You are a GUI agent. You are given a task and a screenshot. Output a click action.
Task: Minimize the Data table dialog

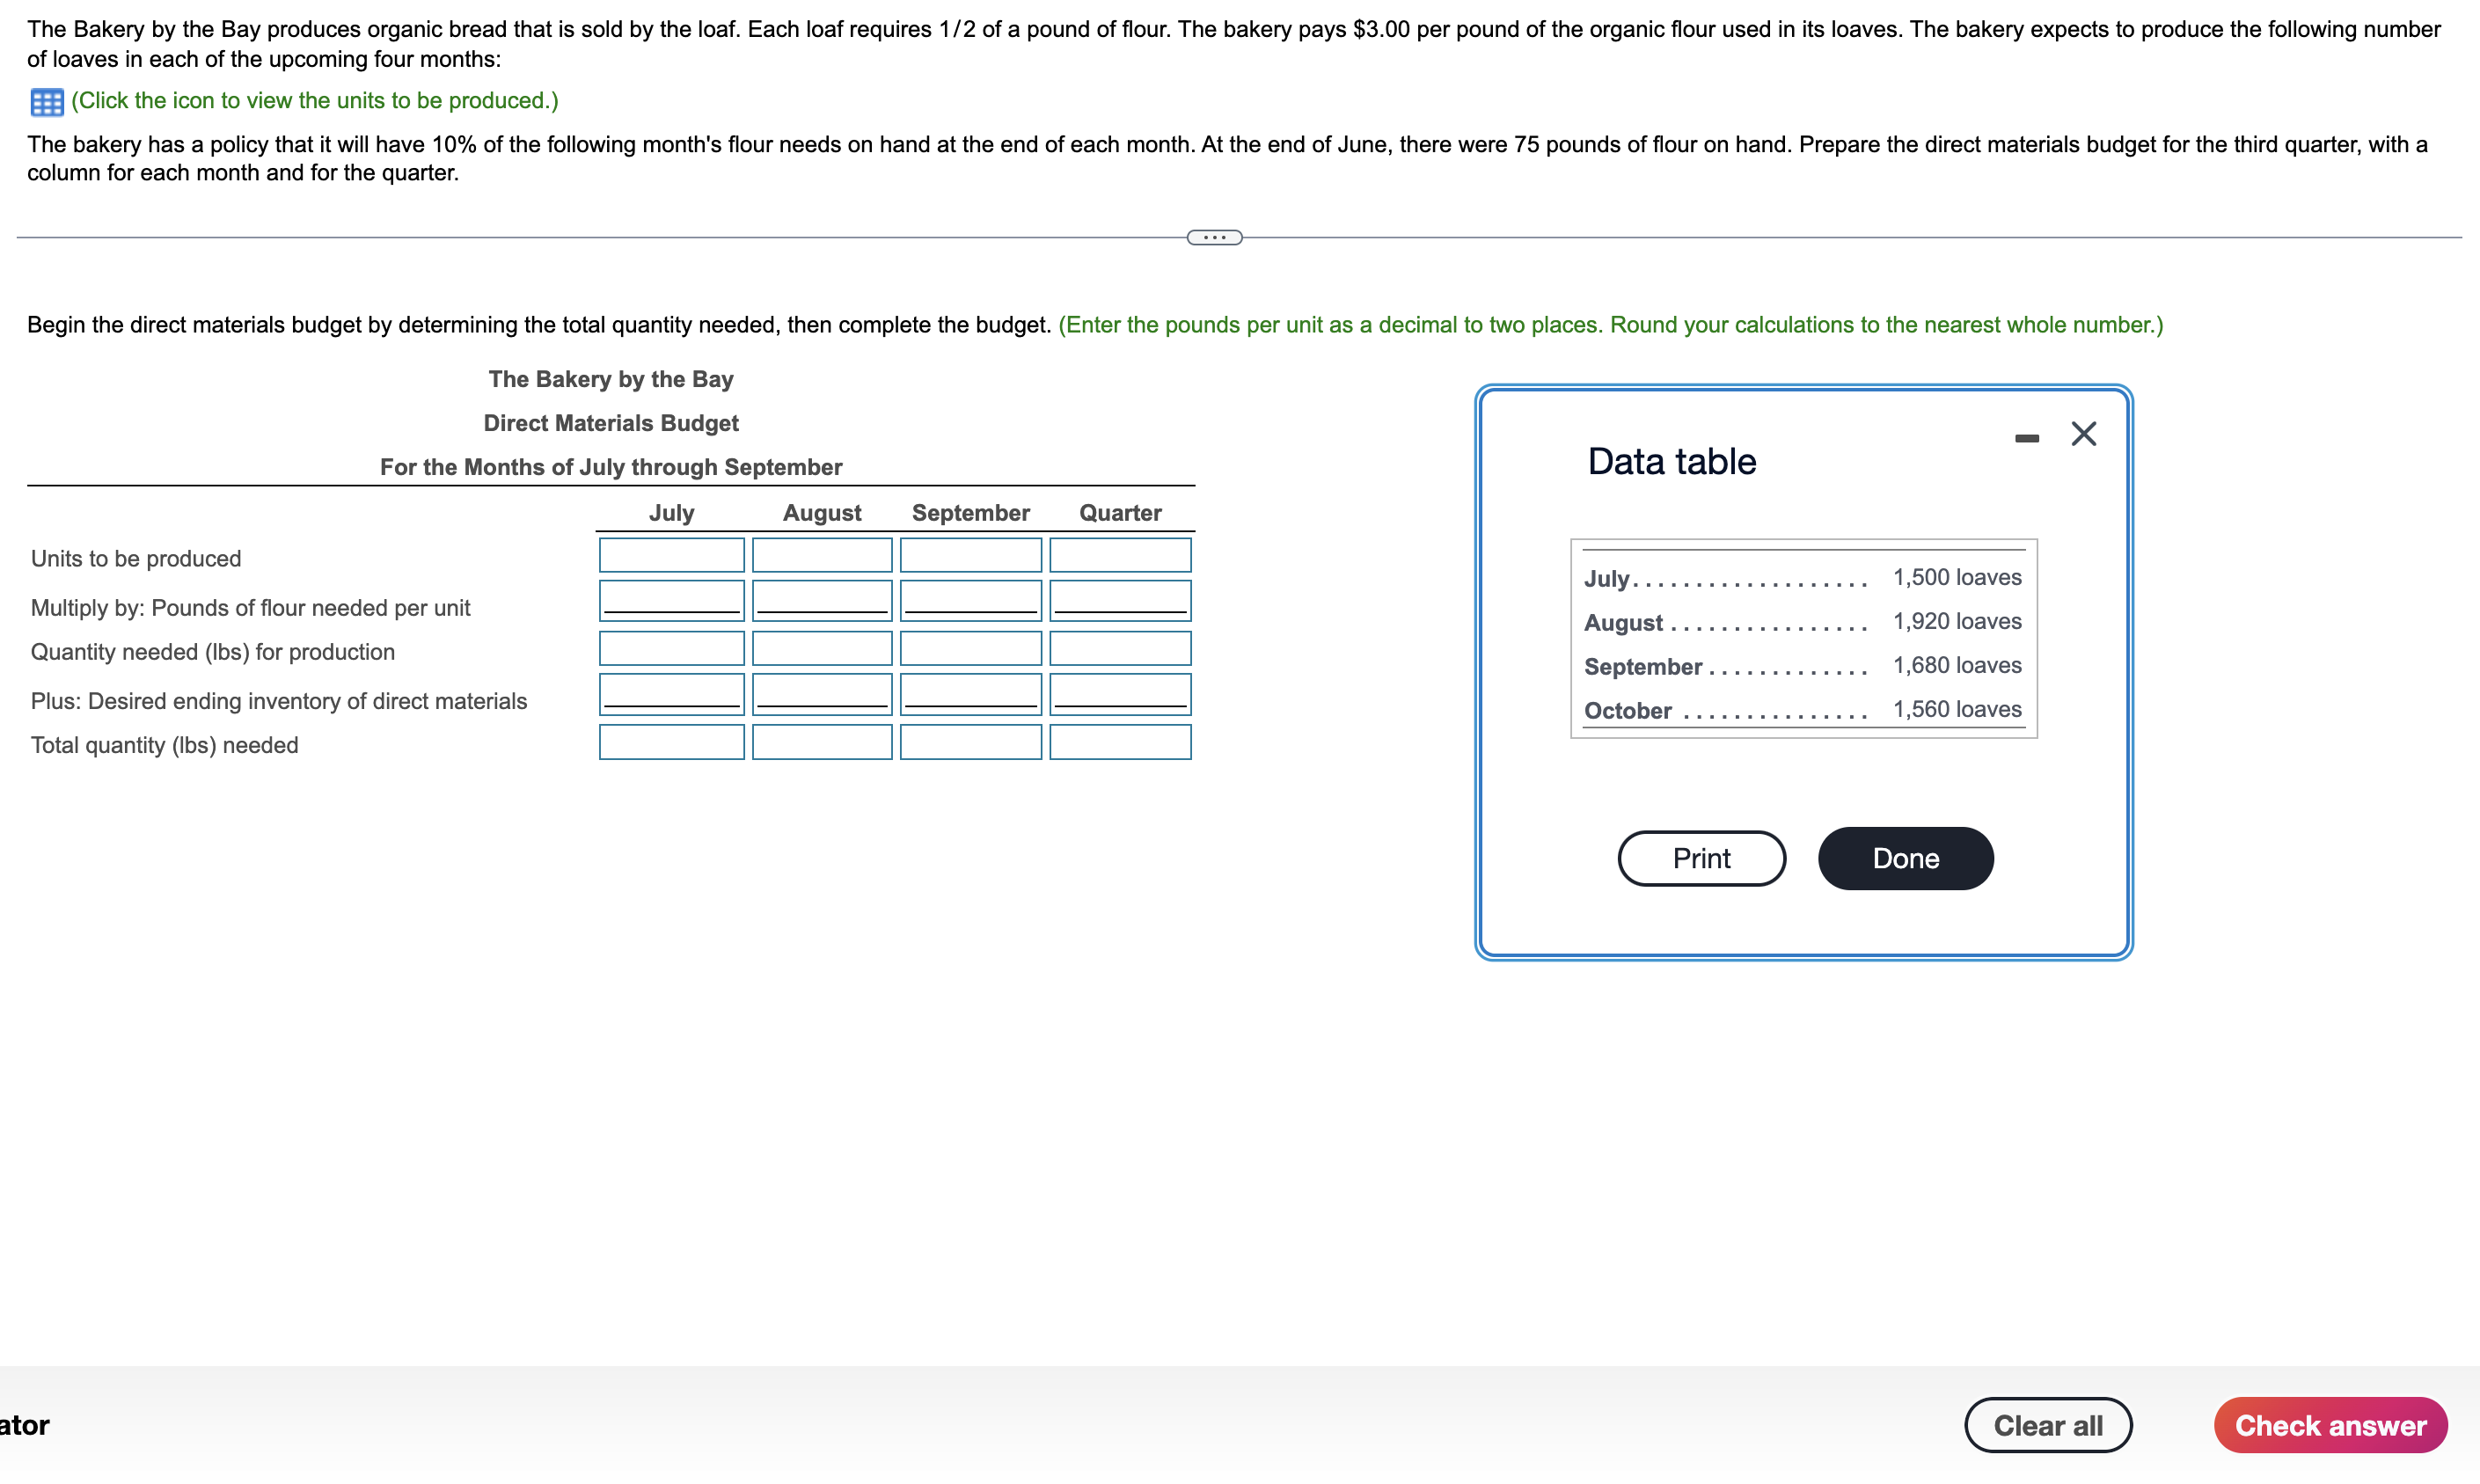point(2026,438)
